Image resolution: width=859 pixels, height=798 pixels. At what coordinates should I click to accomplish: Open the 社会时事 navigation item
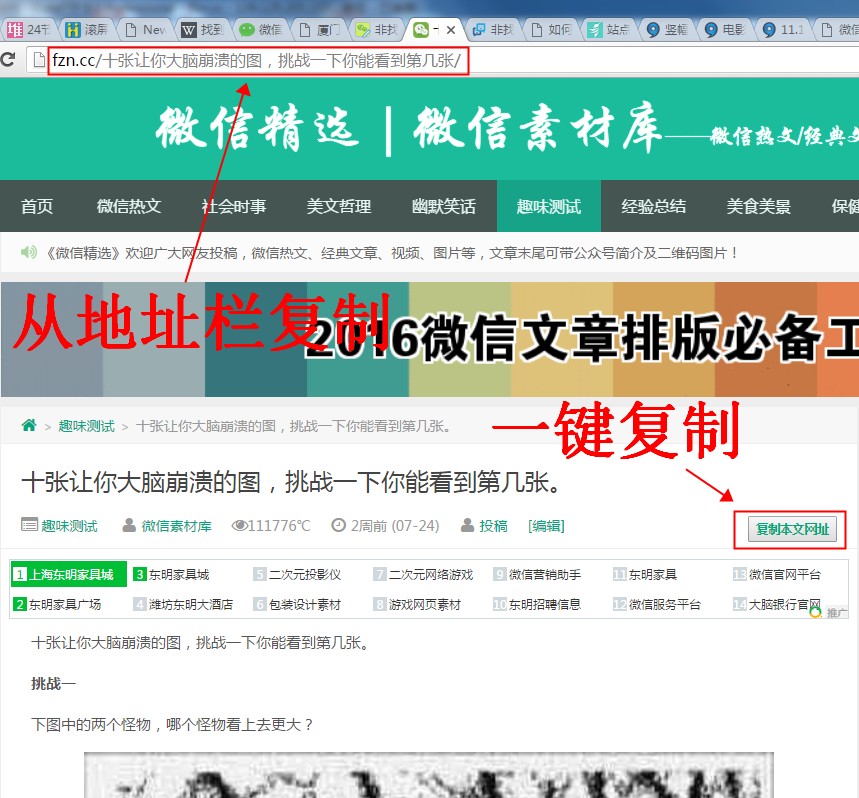click(234, 206)
